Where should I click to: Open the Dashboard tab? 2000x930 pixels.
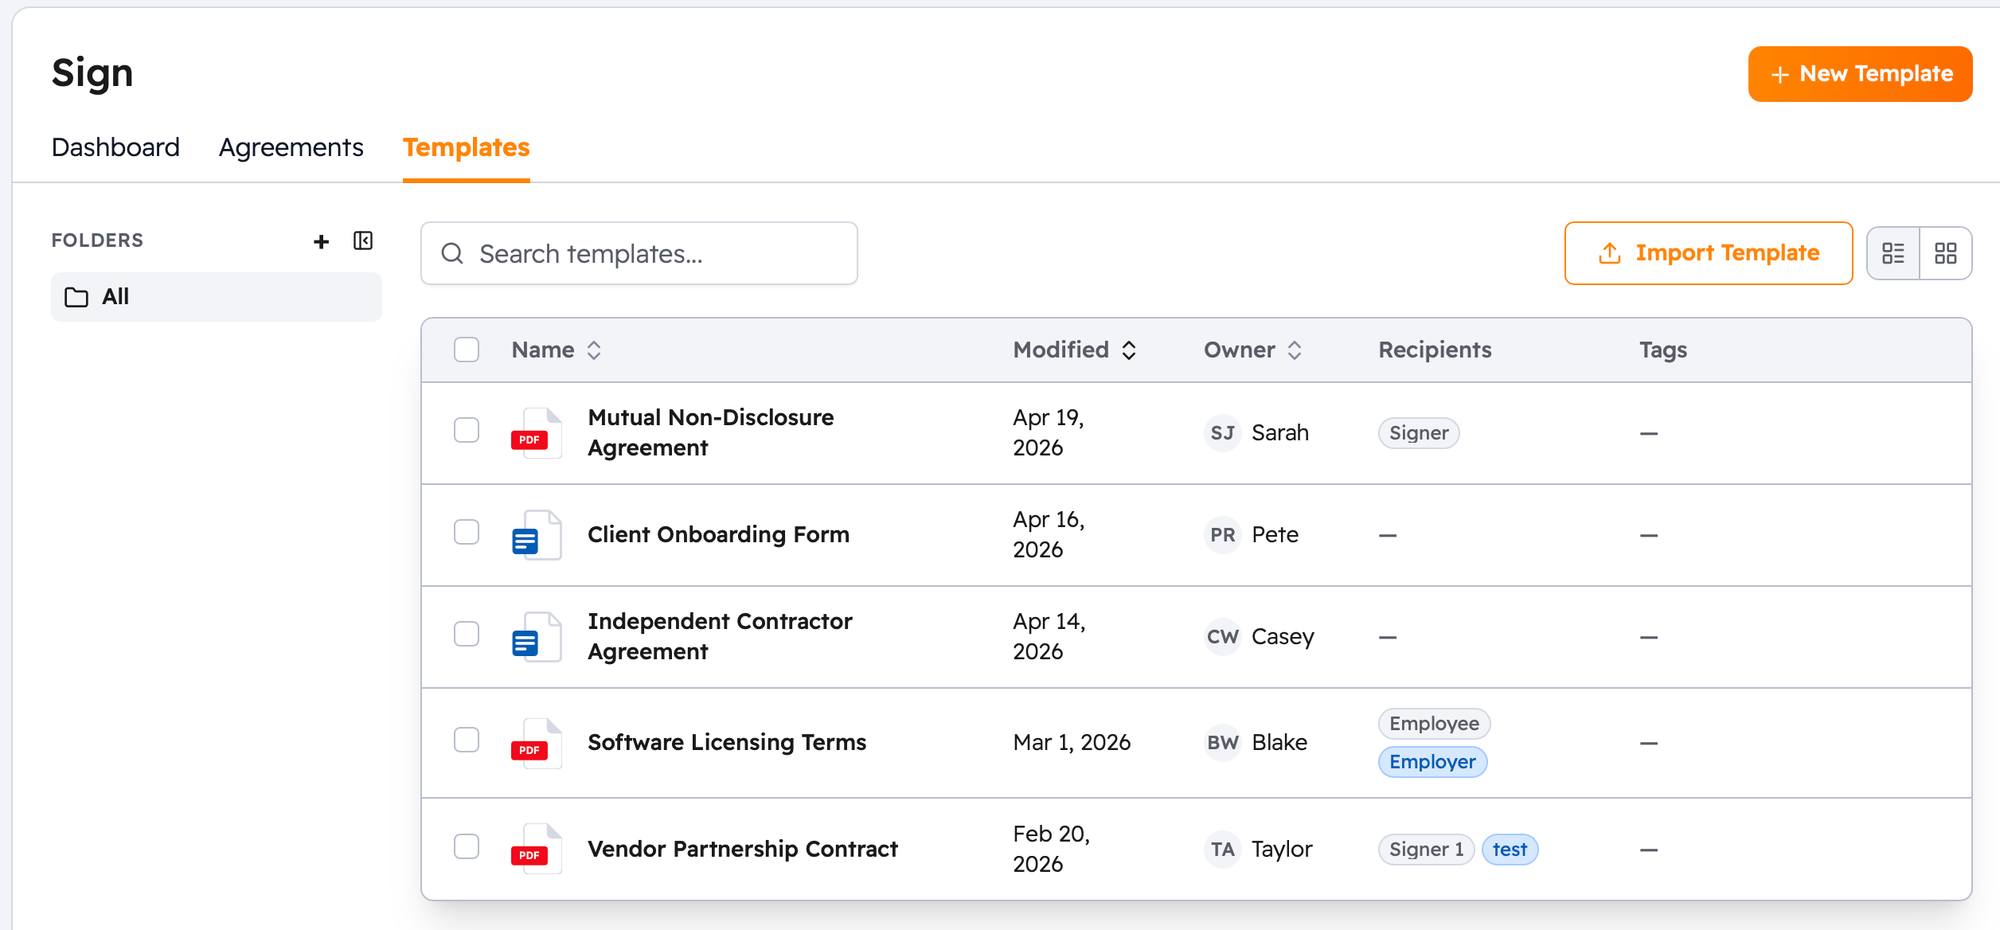116,147
